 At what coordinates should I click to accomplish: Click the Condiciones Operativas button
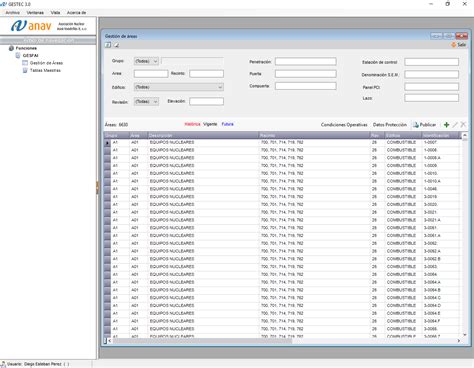click(344, 125)
